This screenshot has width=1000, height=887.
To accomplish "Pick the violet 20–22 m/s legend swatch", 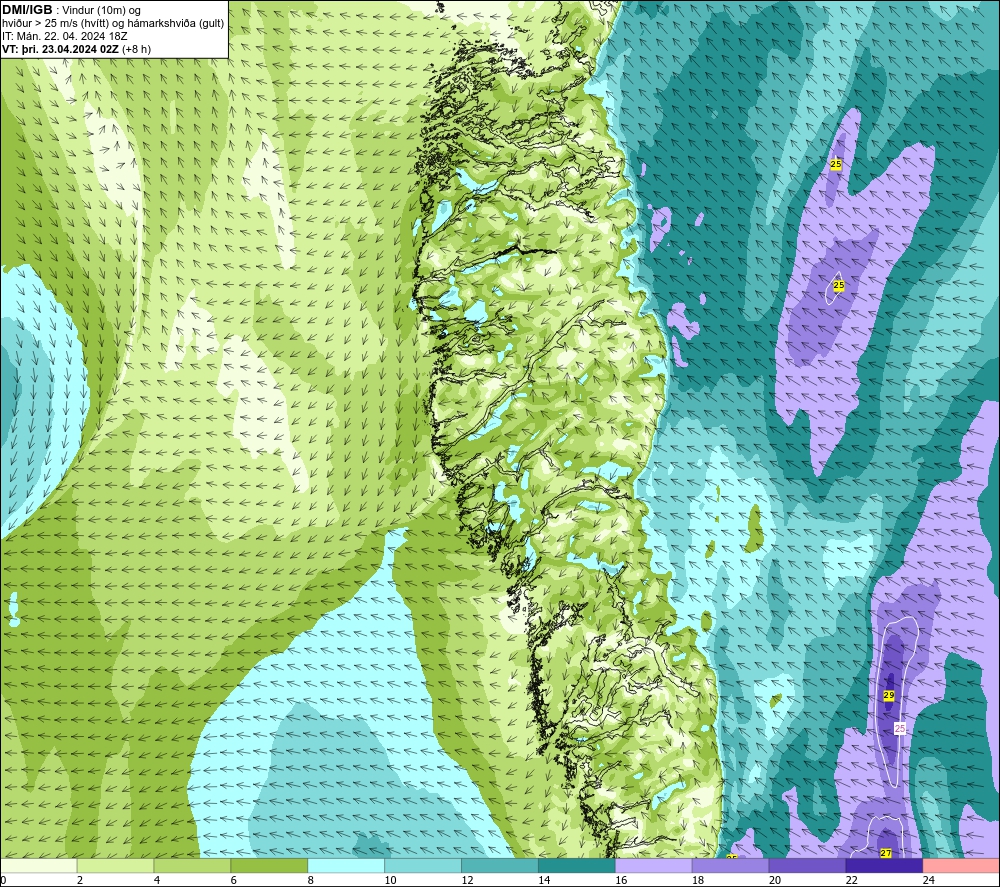I will tap(807, 865).
